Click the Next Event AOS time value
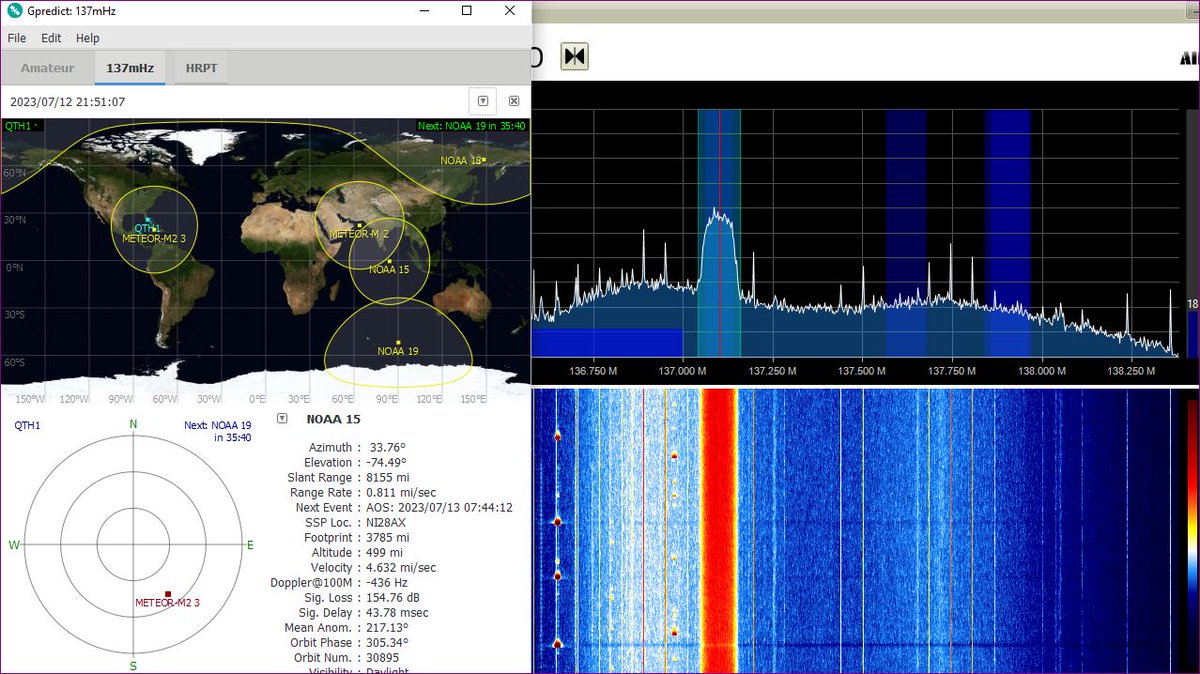 click(x=439, y=507)
